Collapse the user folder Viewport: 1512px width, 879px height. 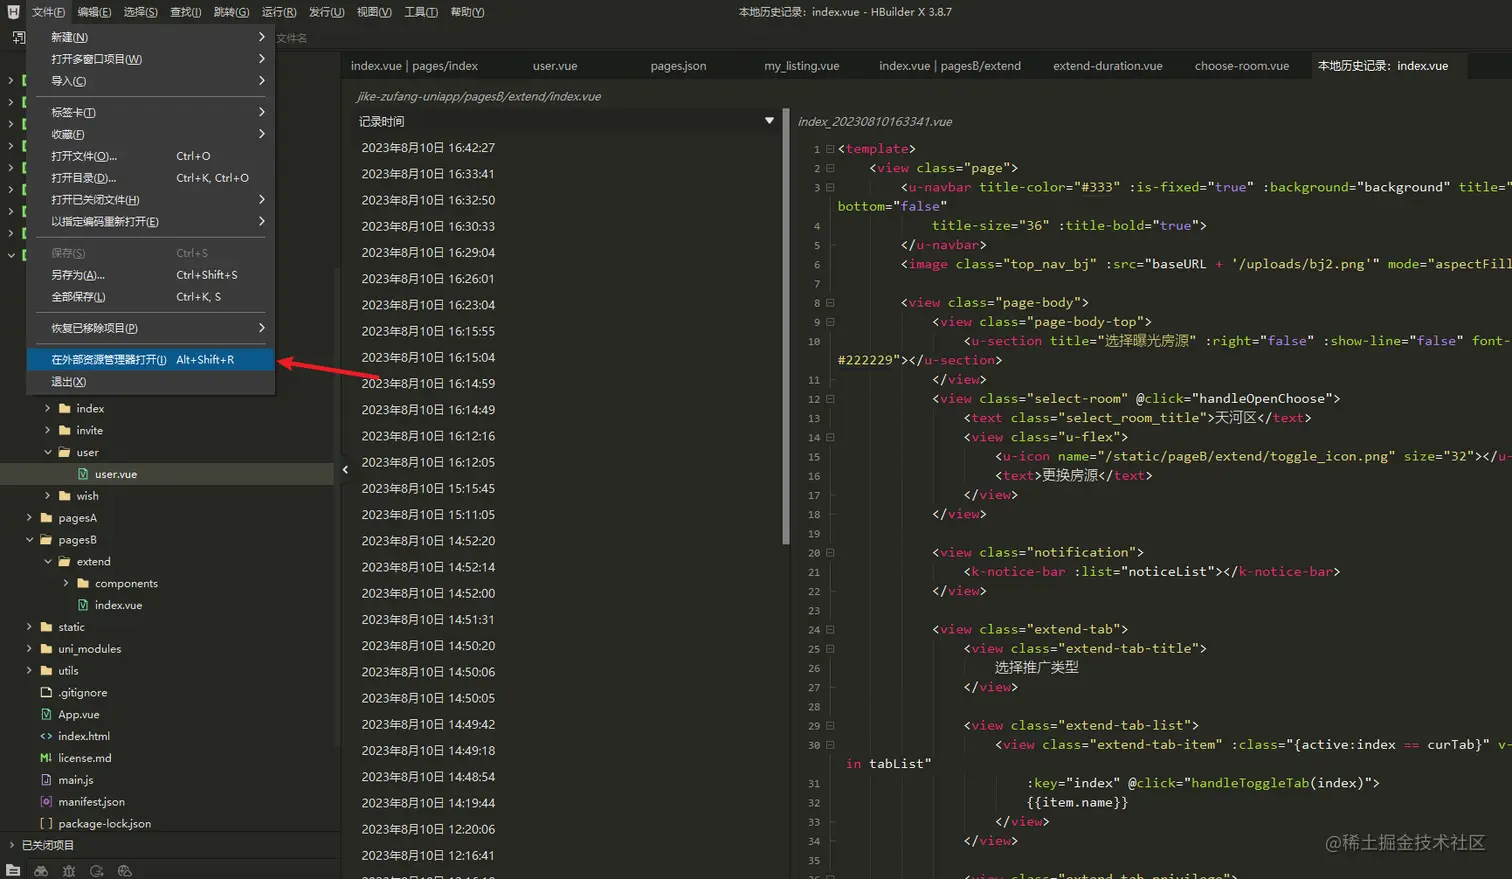[47, 452]
